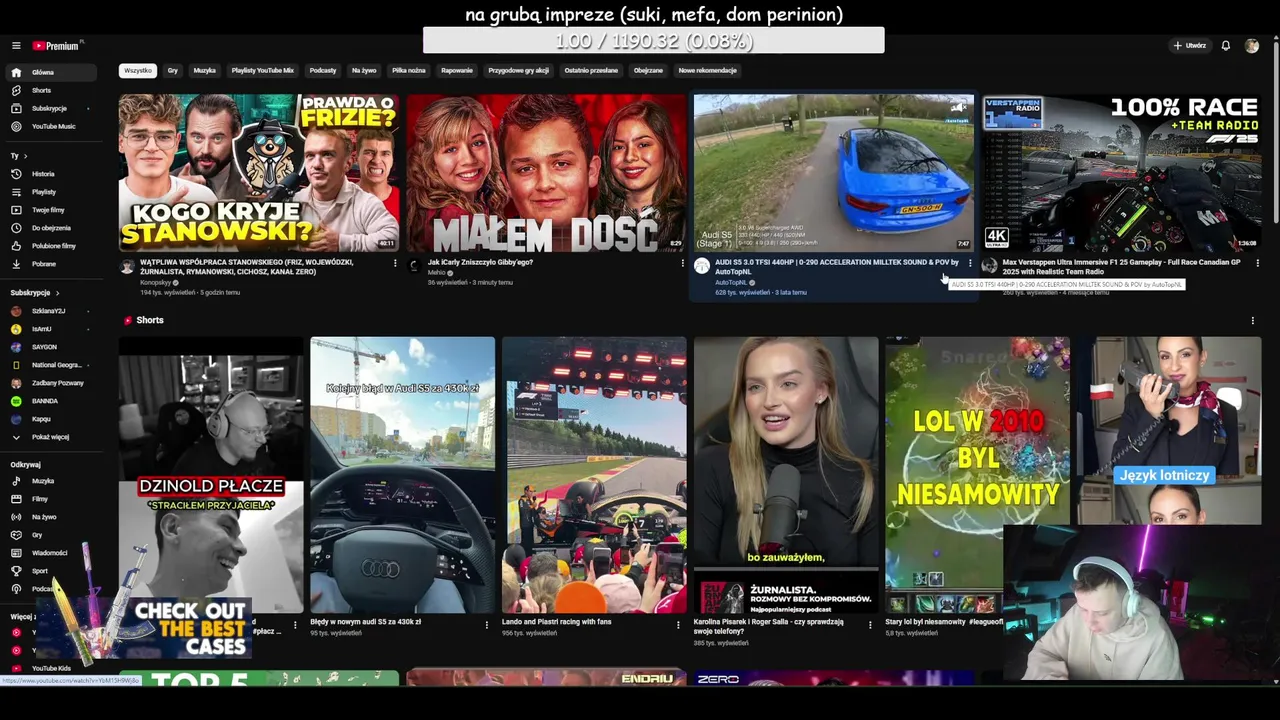The image size is (1280, 720).
Task: Open the hamburger guide menu
Action: pos(16,46)
